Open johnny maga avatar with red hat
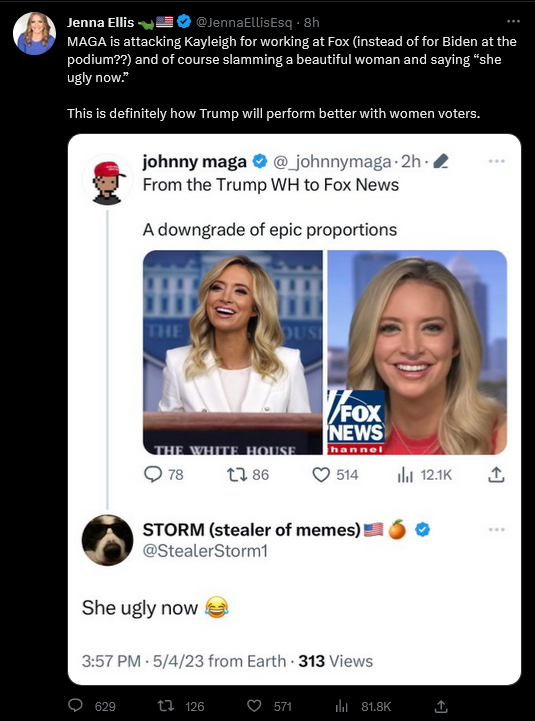Viewport: 535px width, 721px height. 108,182
